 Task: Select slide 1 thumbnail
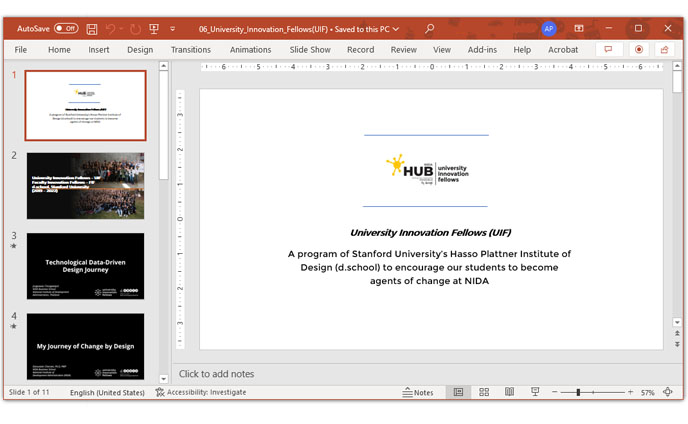pyautogui.click(x=86, y=105)
